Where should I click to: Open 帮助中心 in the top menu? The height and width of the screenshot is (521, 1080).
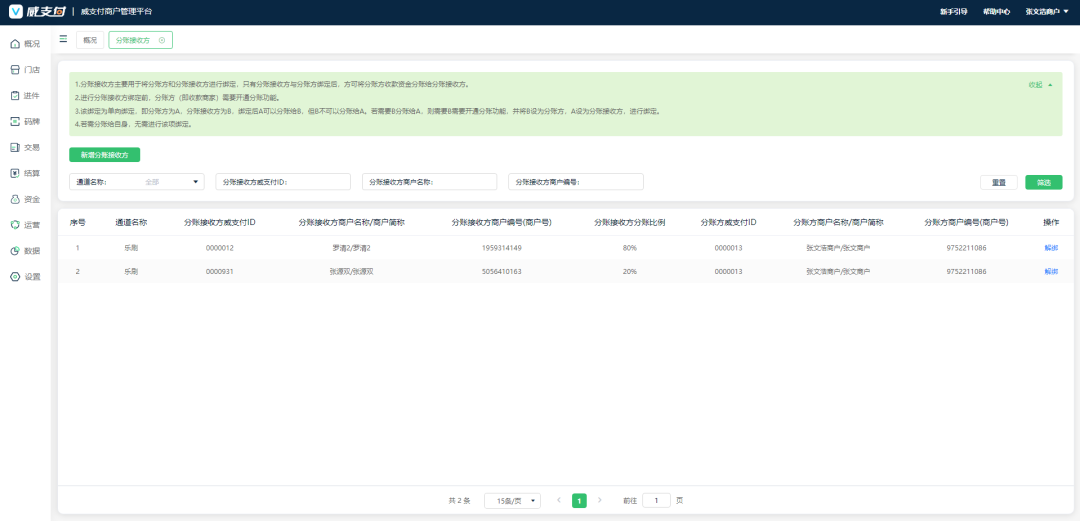pyautogui.click(x=997, y=11)
